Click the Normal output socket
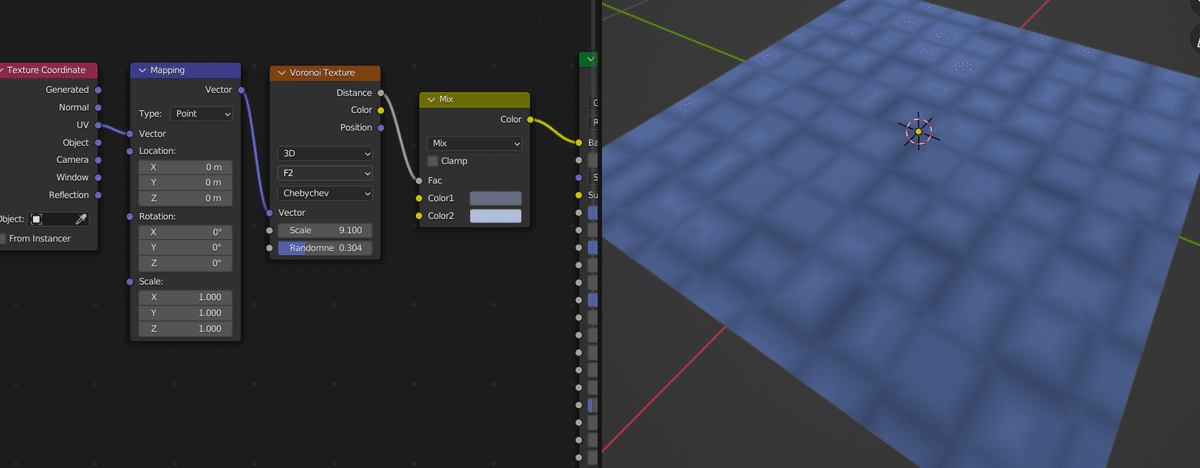This screenshot has width=1200, height=468. pos(98,107)
